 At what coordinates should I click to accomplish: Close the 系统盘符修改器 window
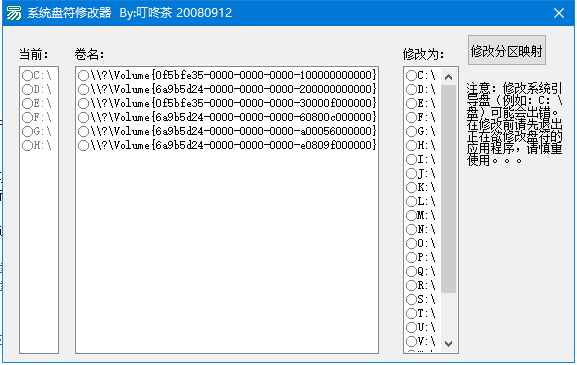[x=559, y=13]
